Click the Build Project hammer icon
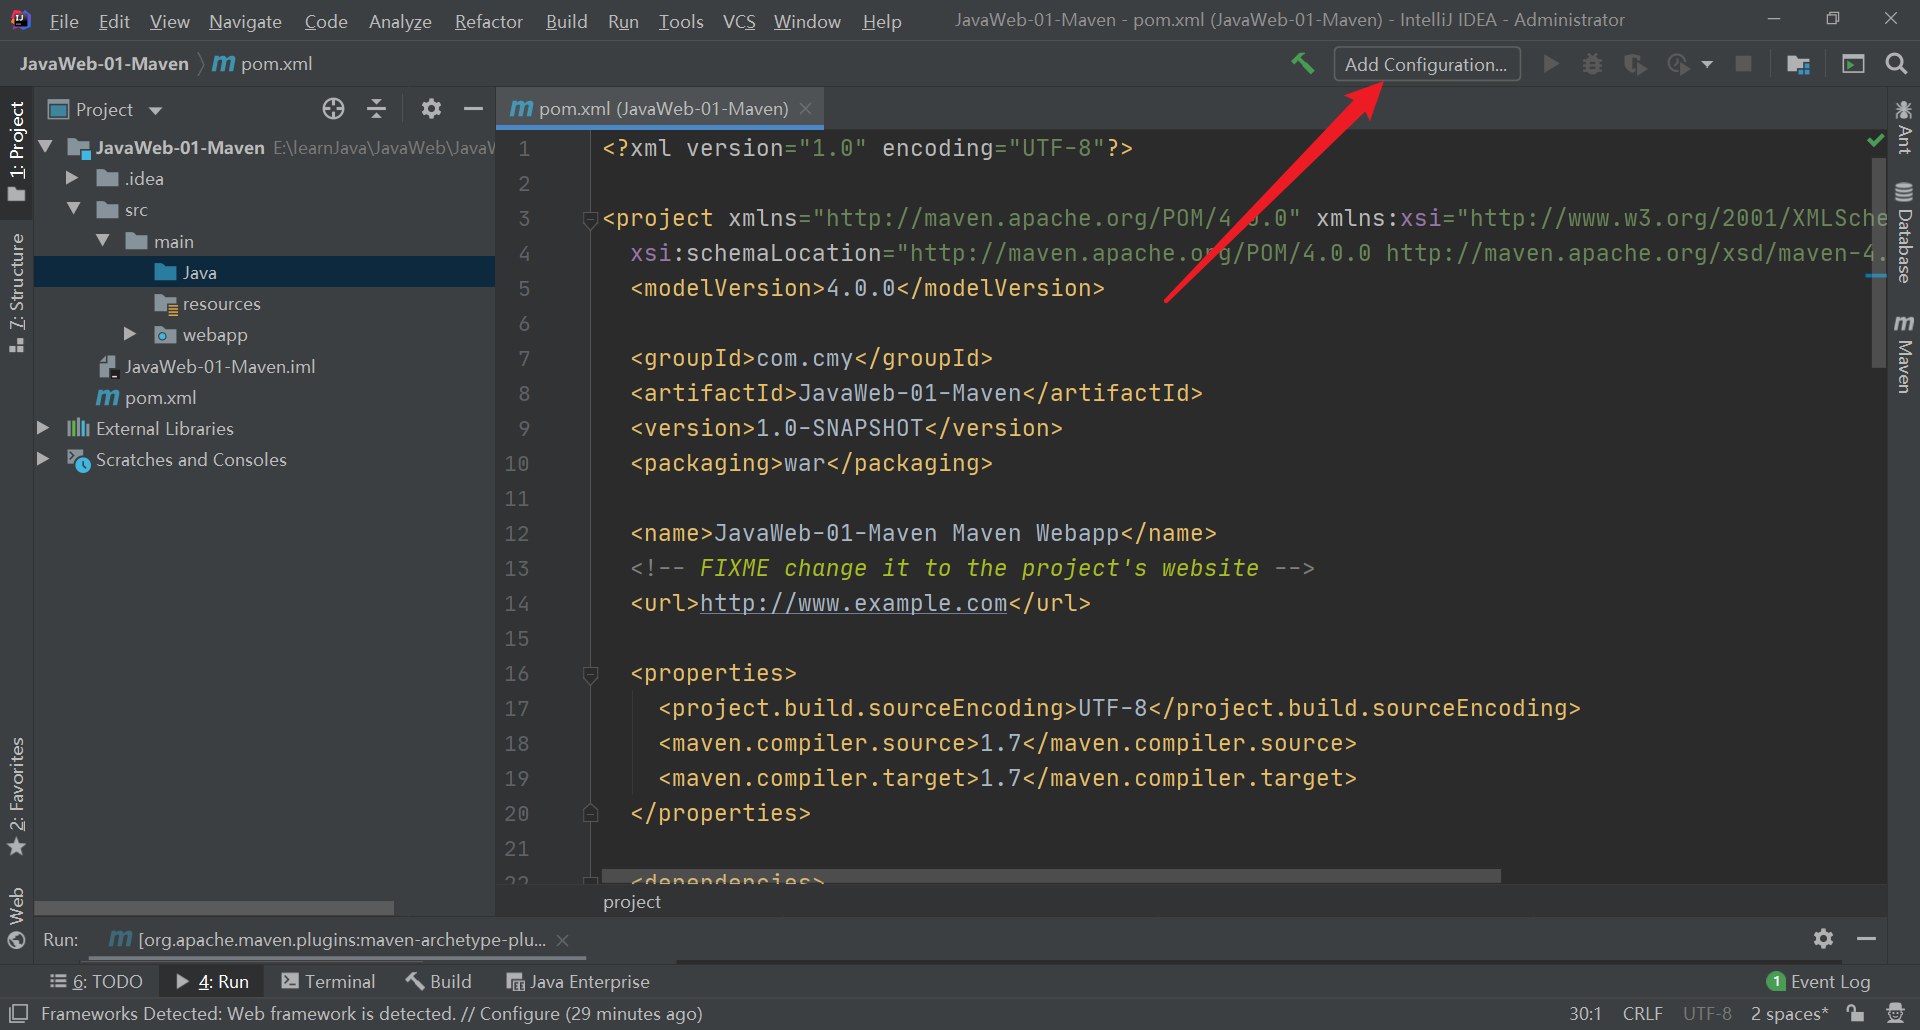The width and height of the screenshot is (1920, 1030). [x=1302, y=64]
